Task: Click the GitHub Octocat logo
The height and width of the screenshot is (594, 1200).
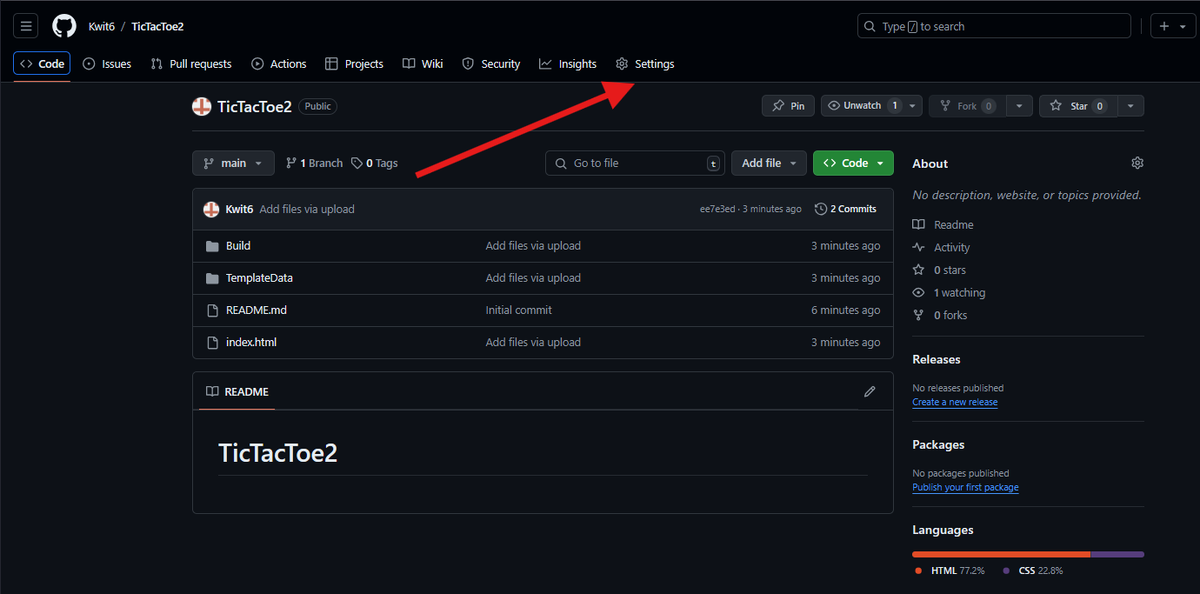Action: [64, 26]
